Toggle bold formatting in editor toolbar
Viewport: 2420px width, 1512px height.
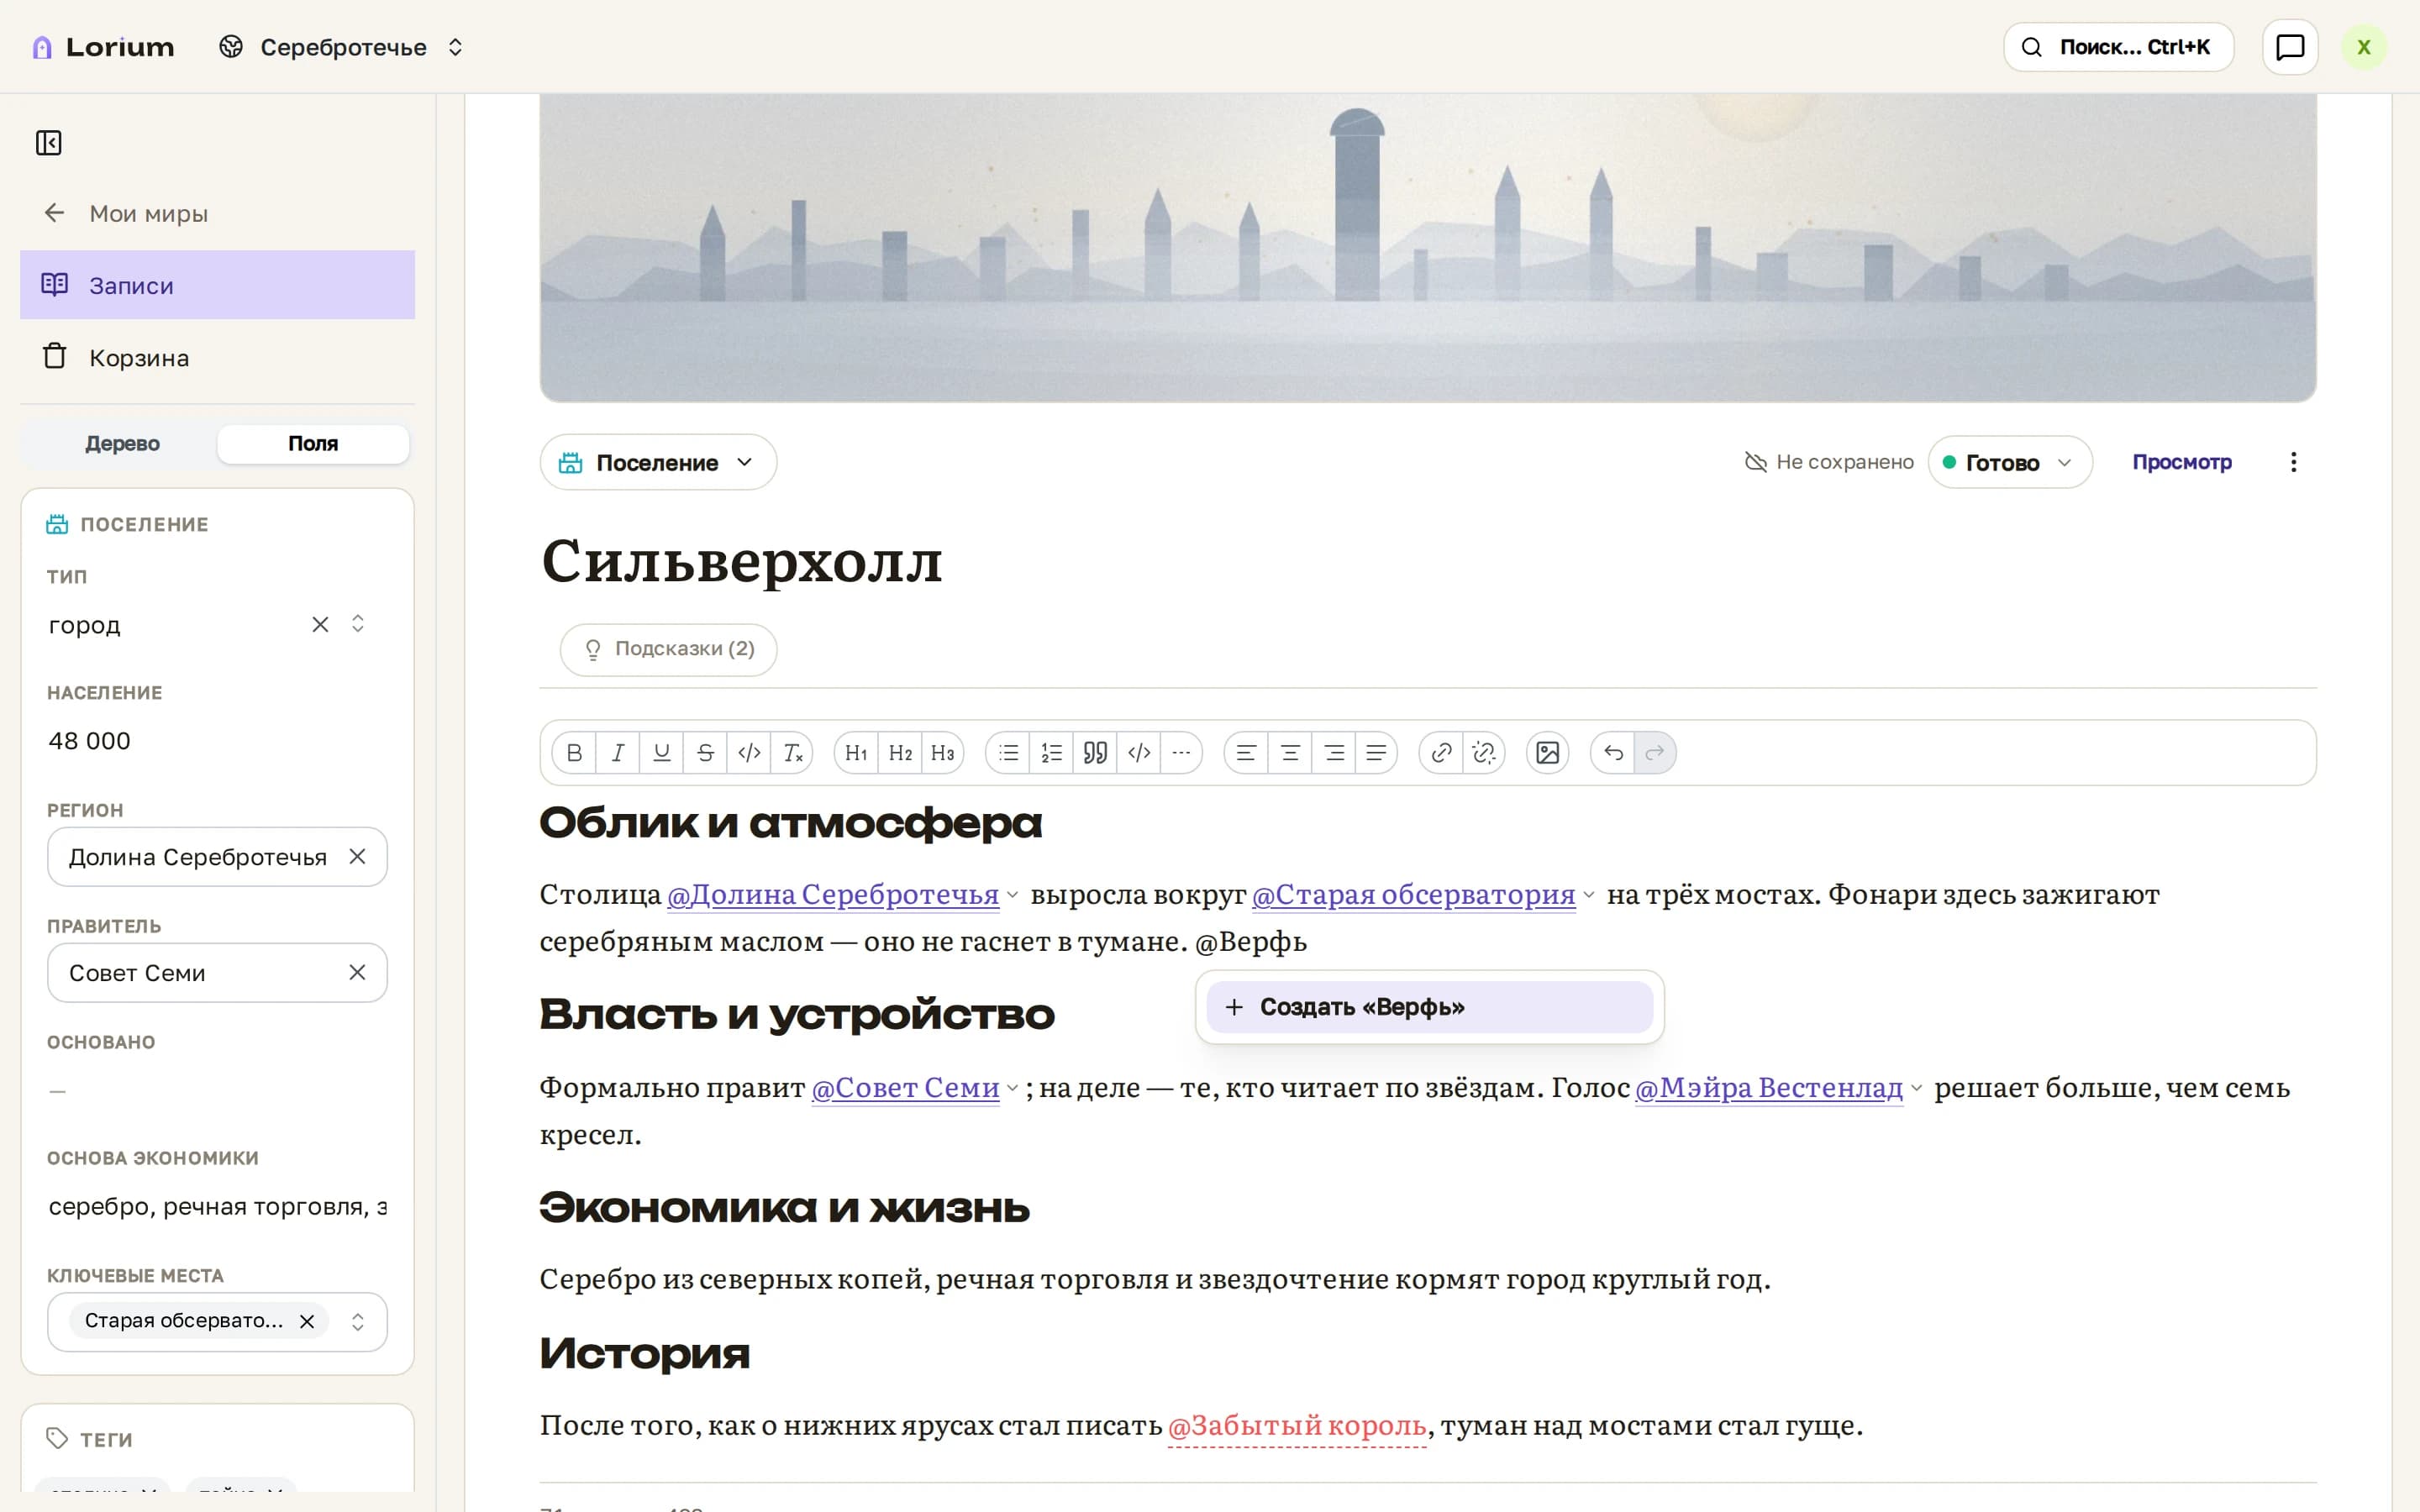(x=574, y=753)
